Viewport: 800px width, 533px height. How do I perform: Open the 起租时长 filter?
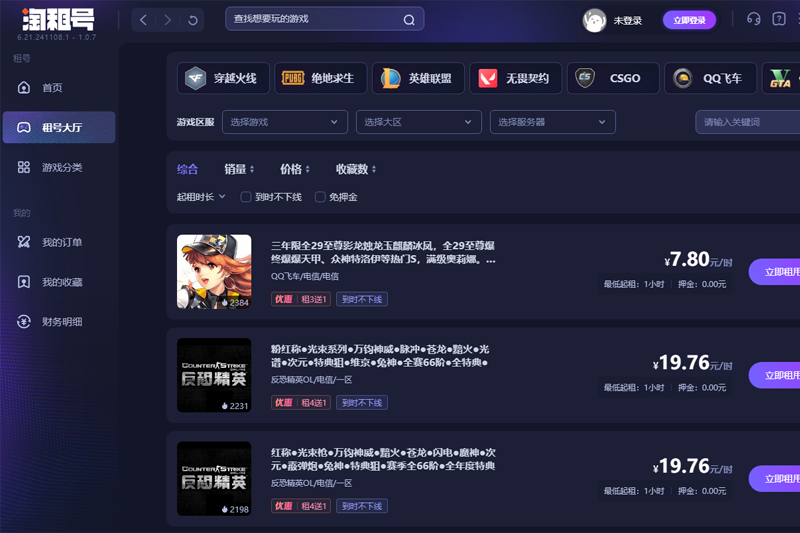tap(201, 197)
